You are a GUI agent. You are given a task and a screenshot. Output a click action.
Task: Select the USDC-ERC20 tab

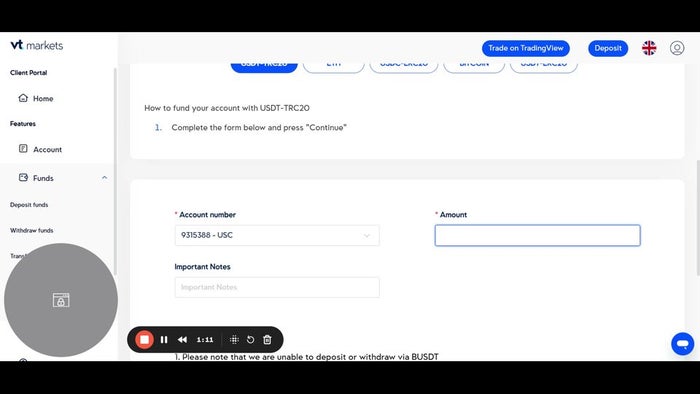(x=404, y=66)
